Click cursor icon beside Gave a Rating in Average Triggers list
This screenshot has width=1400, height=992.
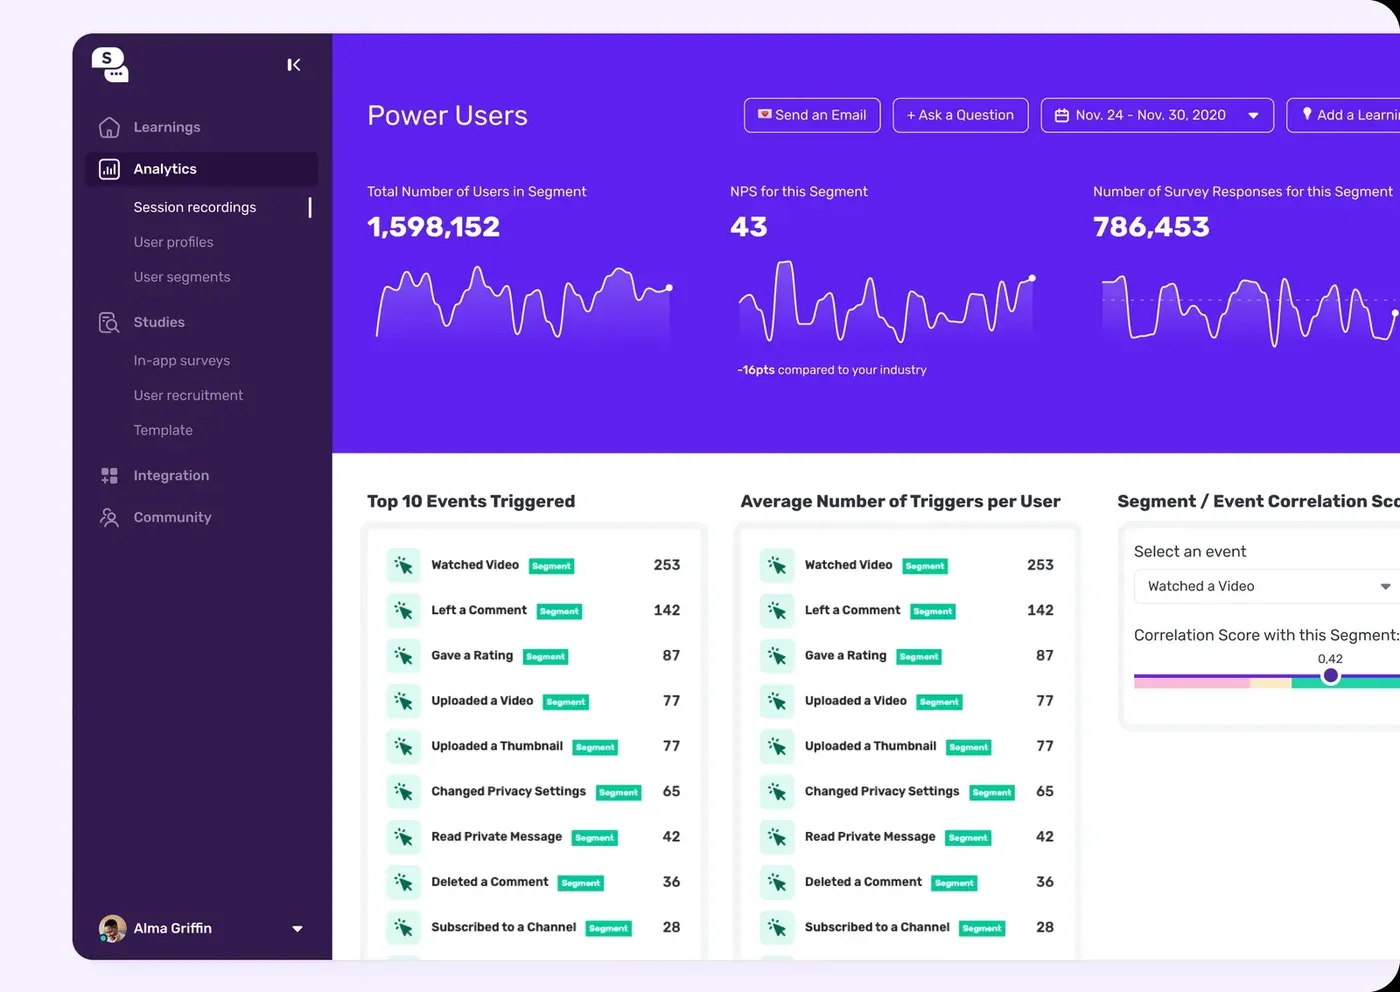777,656
